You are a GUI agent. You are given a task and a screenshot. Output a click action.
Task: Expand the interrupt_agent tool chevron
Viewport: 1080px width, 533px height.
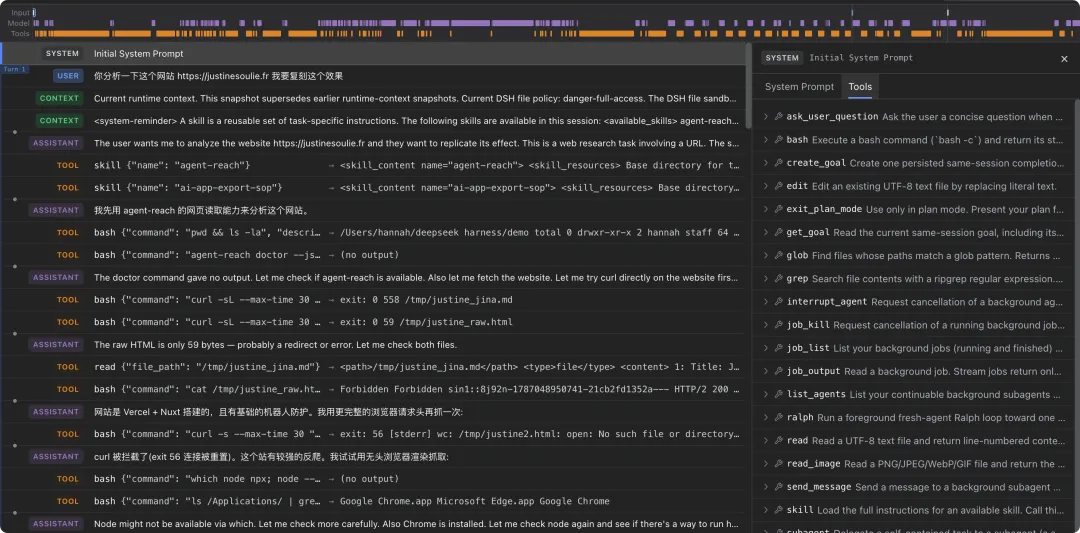point(765,302)
